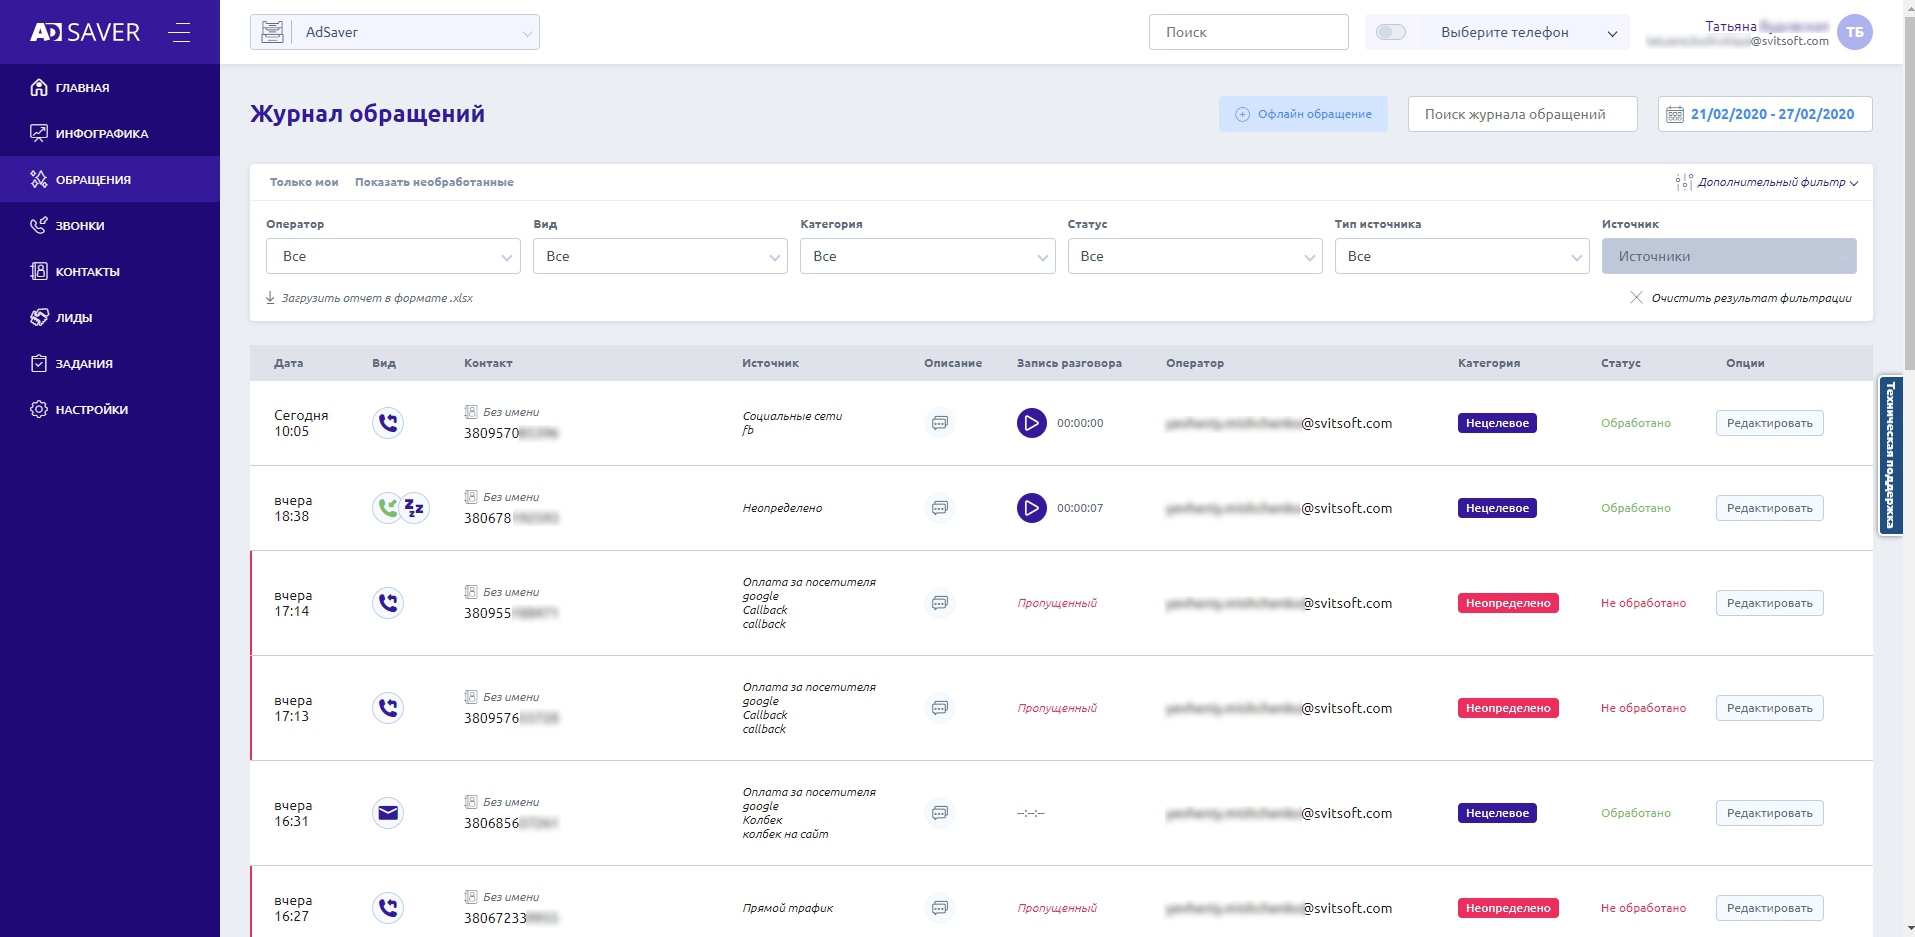Open the calendar icon of the date range
Screen dimensions: 1915x937
(1674, 114)
